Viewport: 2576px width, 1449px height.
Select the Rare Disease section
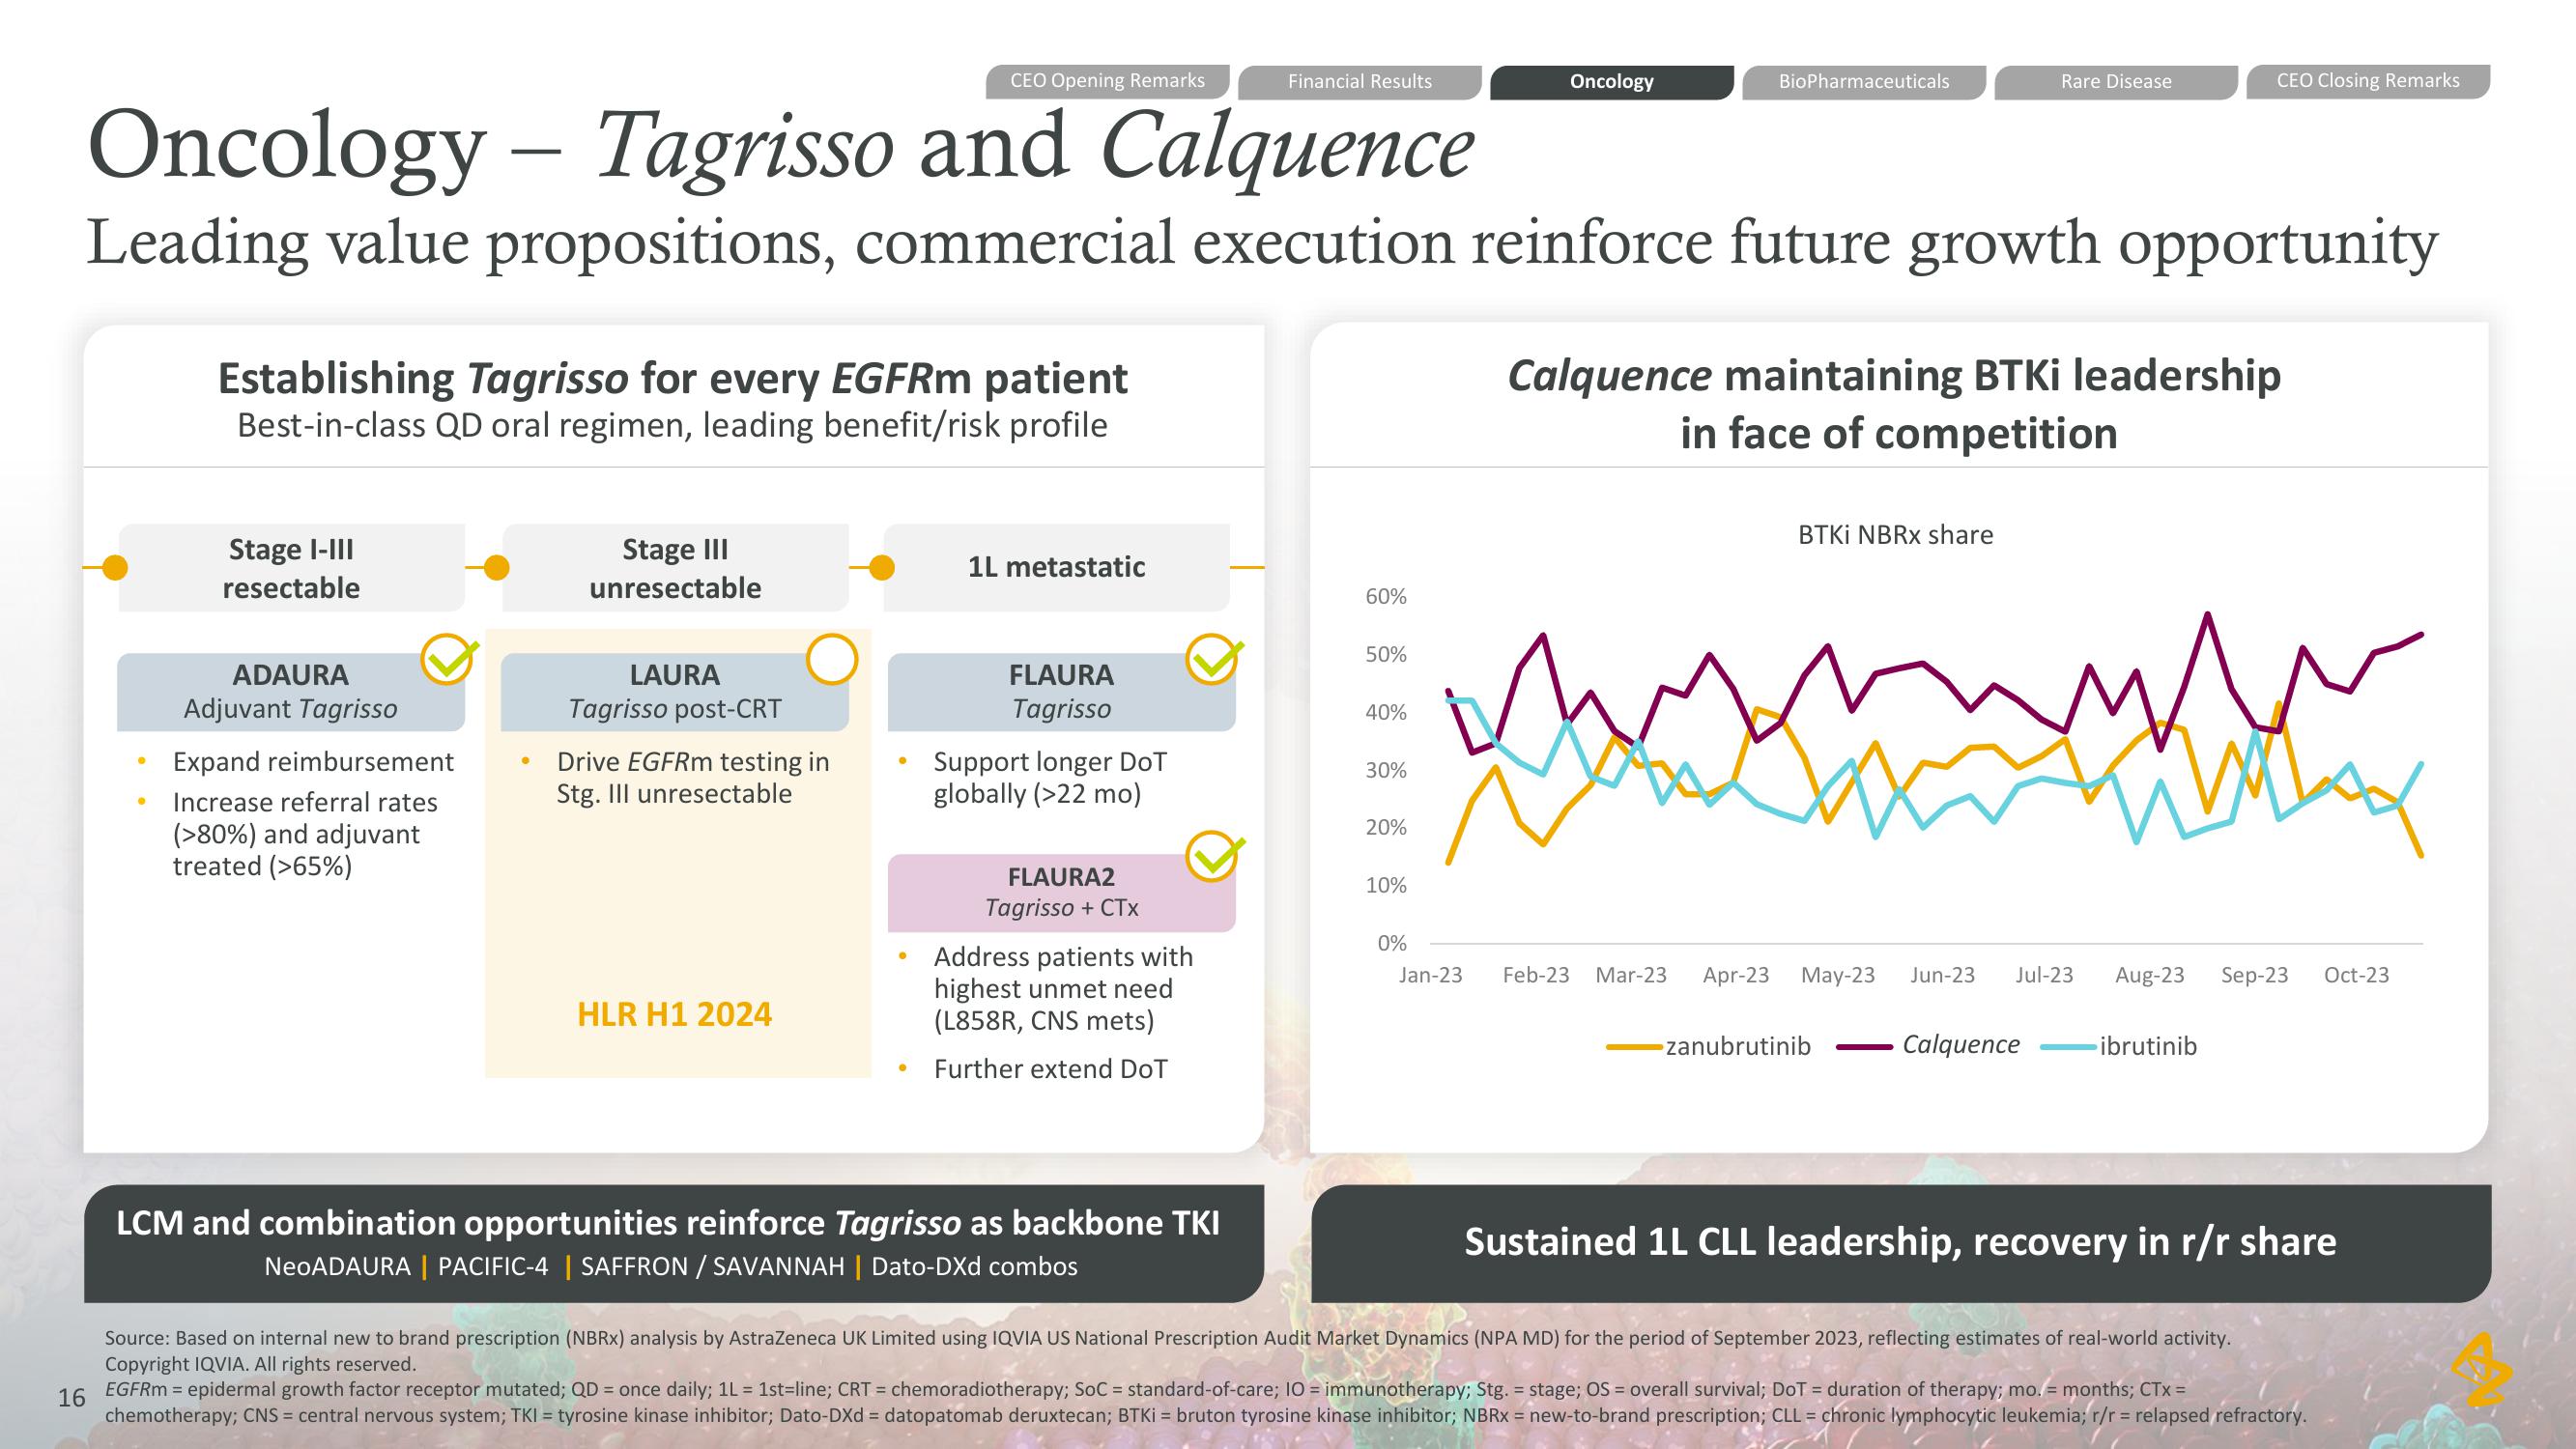2109,81
